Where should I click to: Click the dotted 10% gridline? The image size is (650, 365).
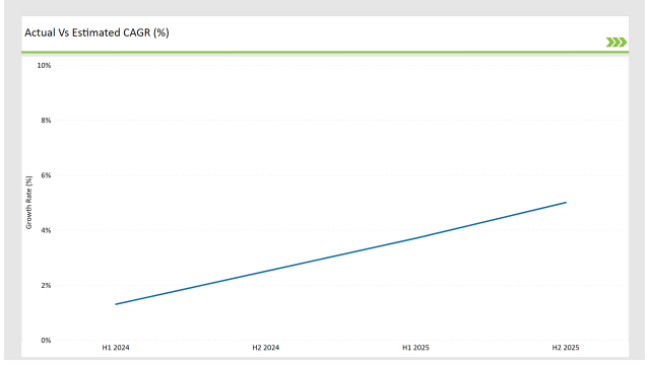click(x=340, y=66)
